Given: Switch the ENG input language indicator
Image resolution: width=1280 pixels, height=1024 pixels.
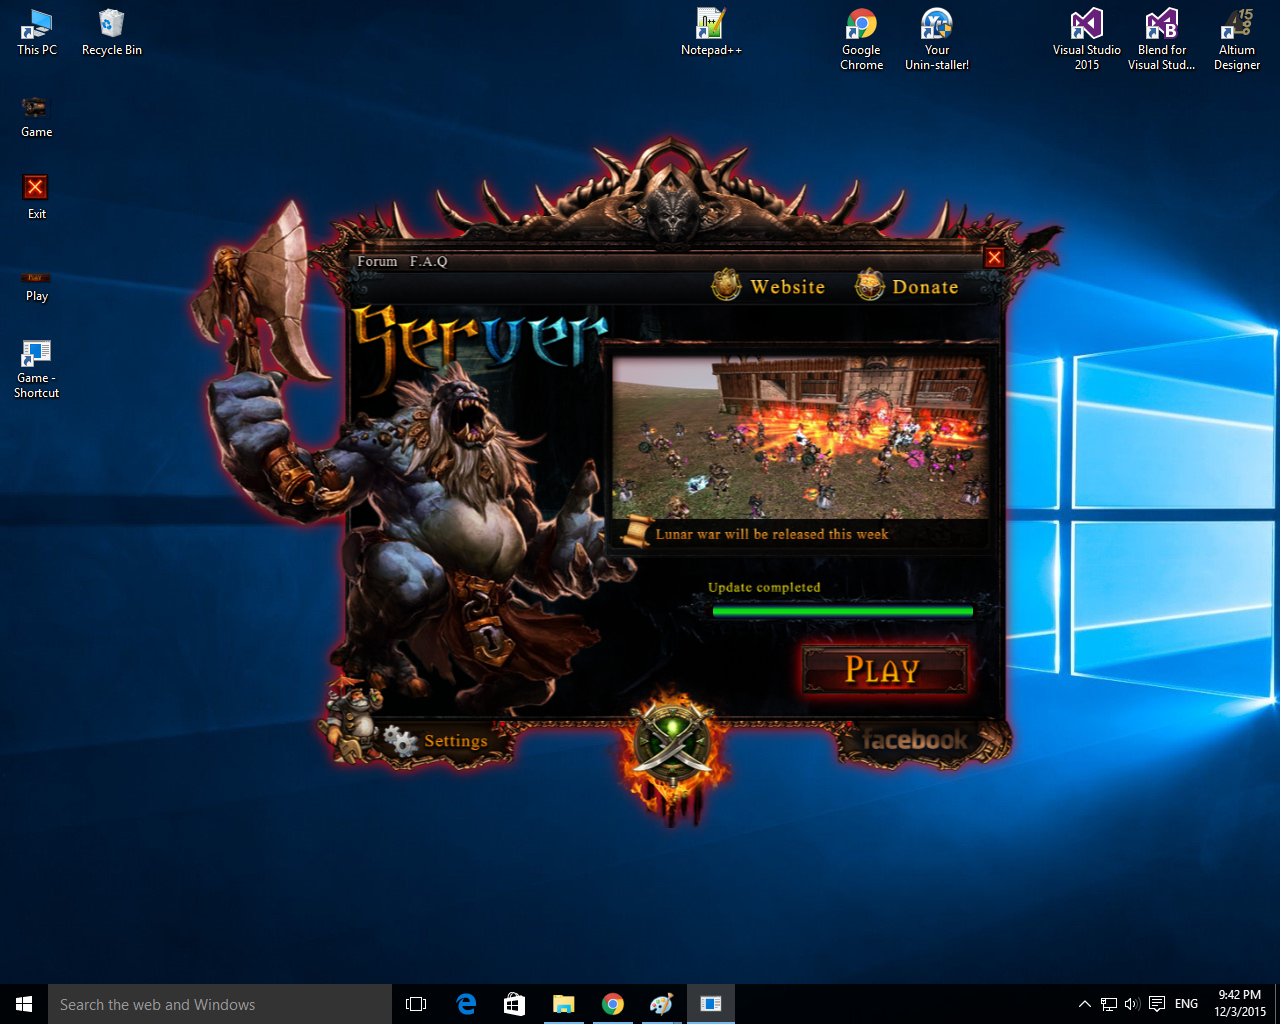Looking at the screenshot, I should click(1186, 1004).
